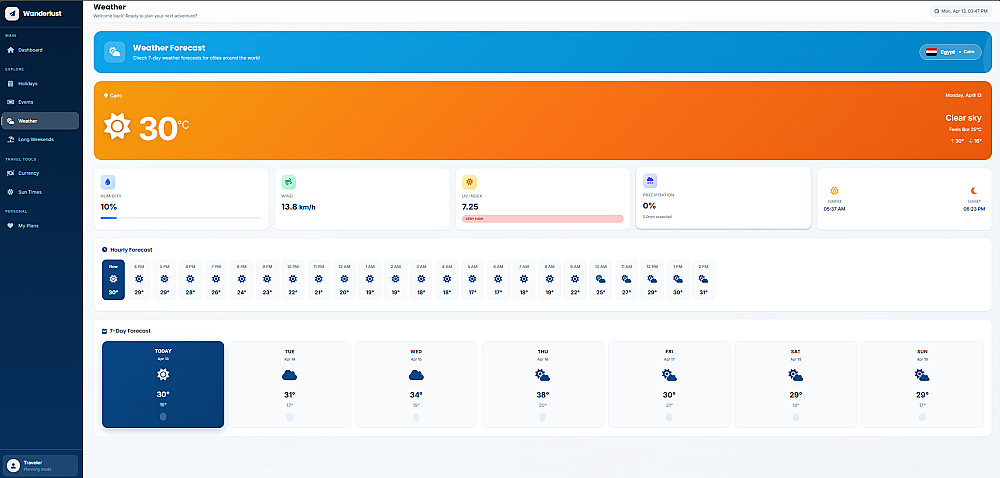Open Holidays in the sidebar
The width and height of the screenshot is (1000, 478).
coord(41,83)
